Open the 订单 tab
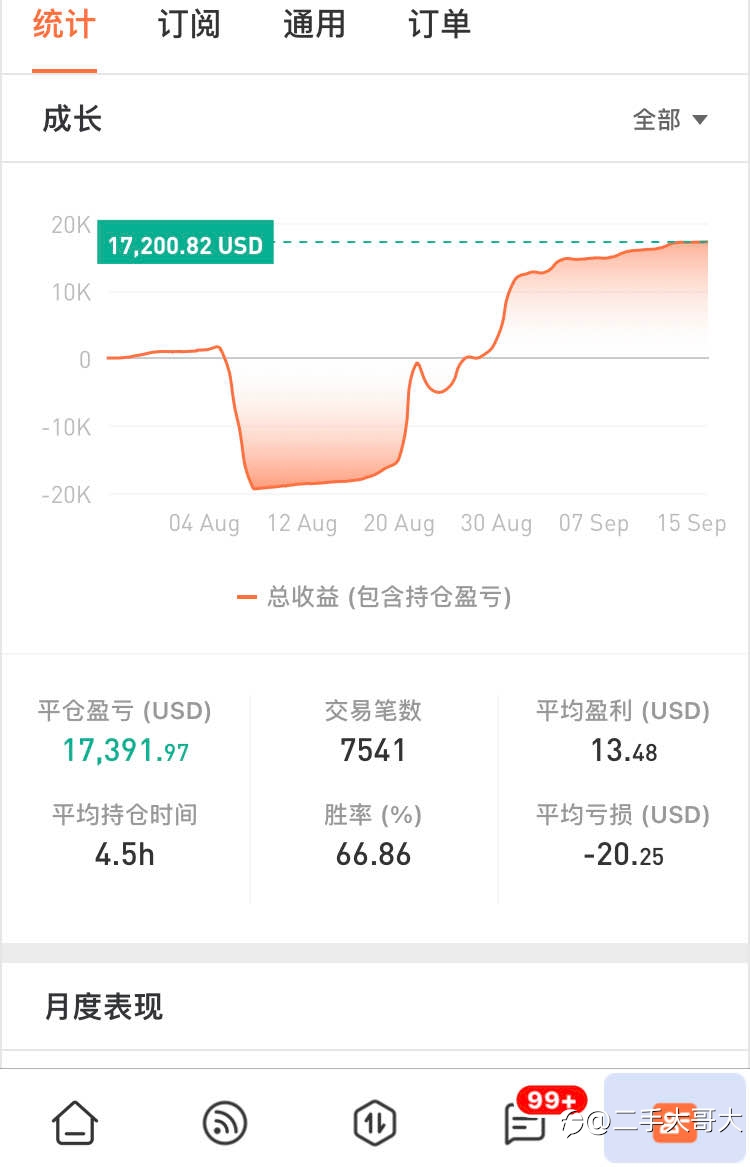The height and width of the screenshot is (1167, 750). click(x=439, y=25)
